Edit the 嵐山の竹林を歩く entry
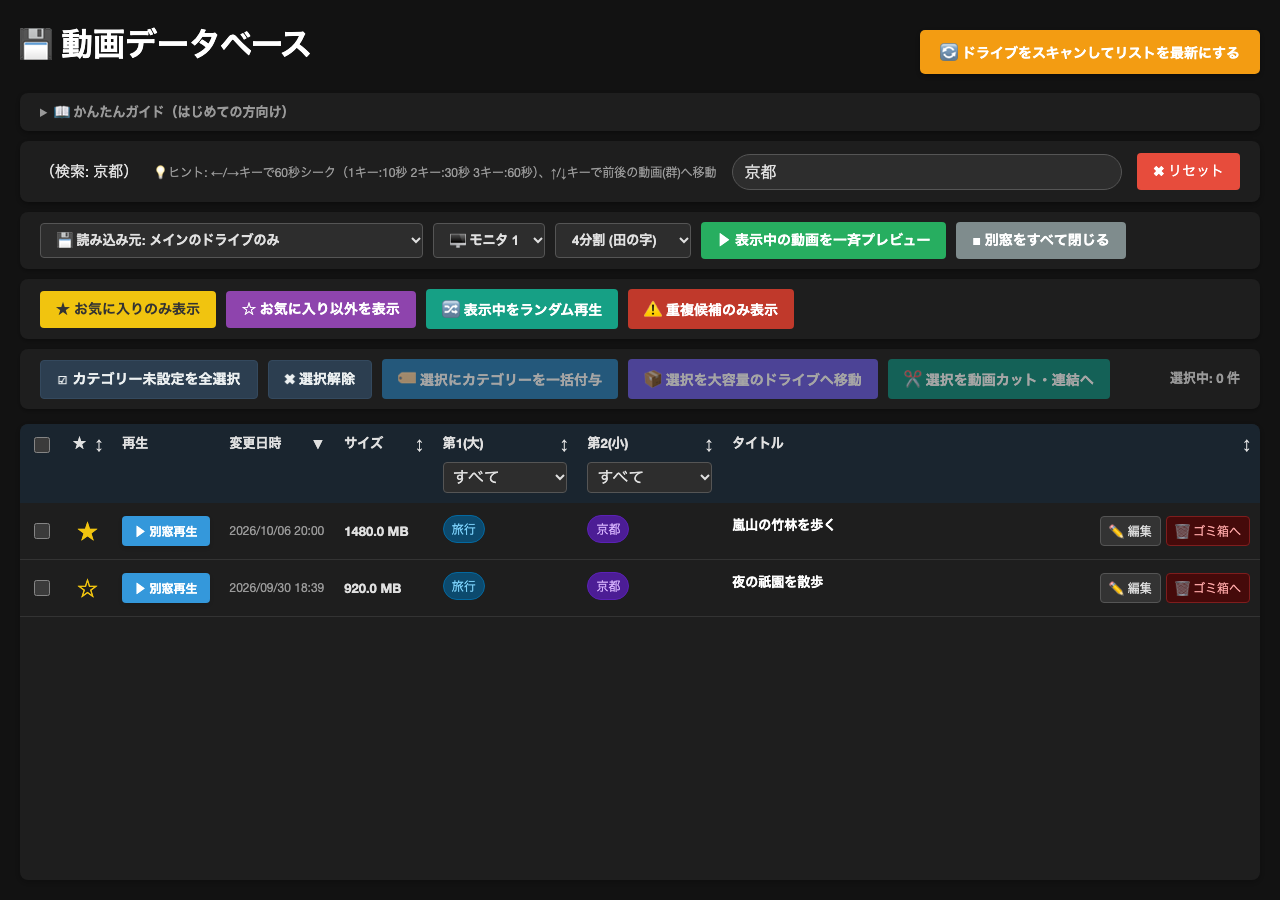Screen dimensions: 1280x900 tap(1130, 531)
